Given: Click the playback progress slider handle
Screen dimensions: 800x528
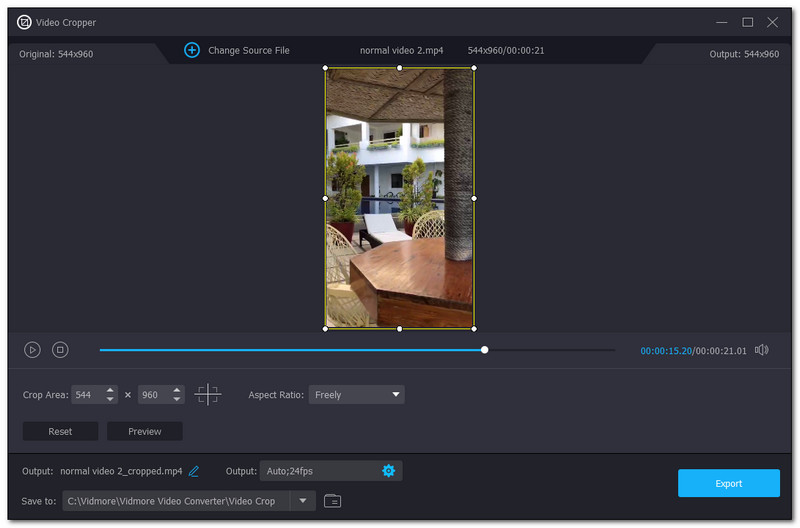Looking at the screenshot, I should [485, 350].
